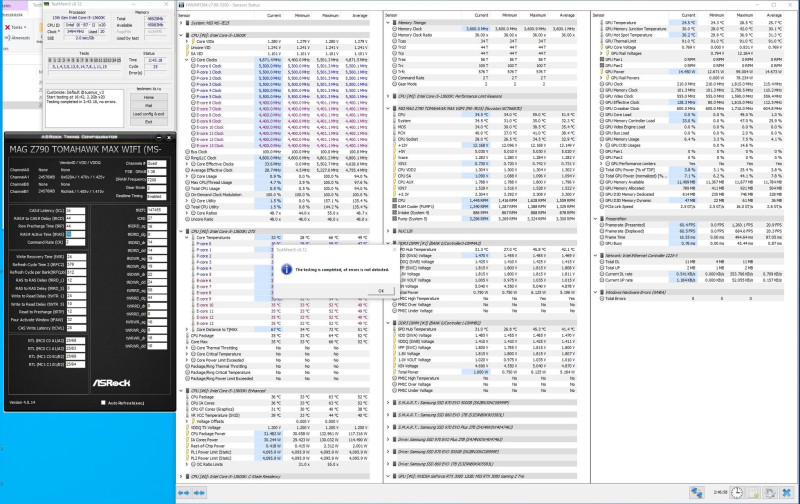Toggle the Auto Refresh checkbox in ASRock tool
This screenshot has height=504, width=800.
tap(103, 402)
